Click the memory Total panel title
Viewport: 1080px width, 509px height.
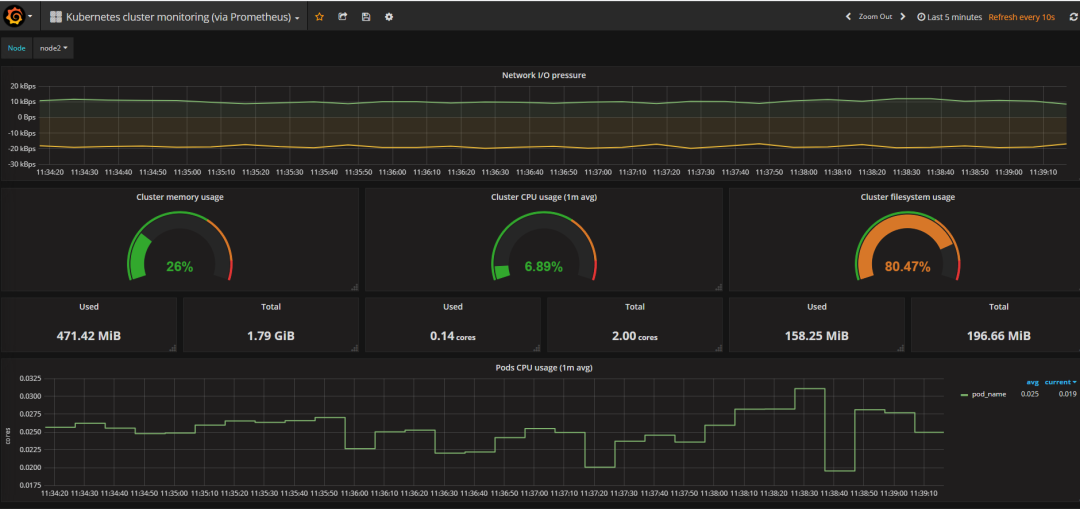click(x=271, y=307)
